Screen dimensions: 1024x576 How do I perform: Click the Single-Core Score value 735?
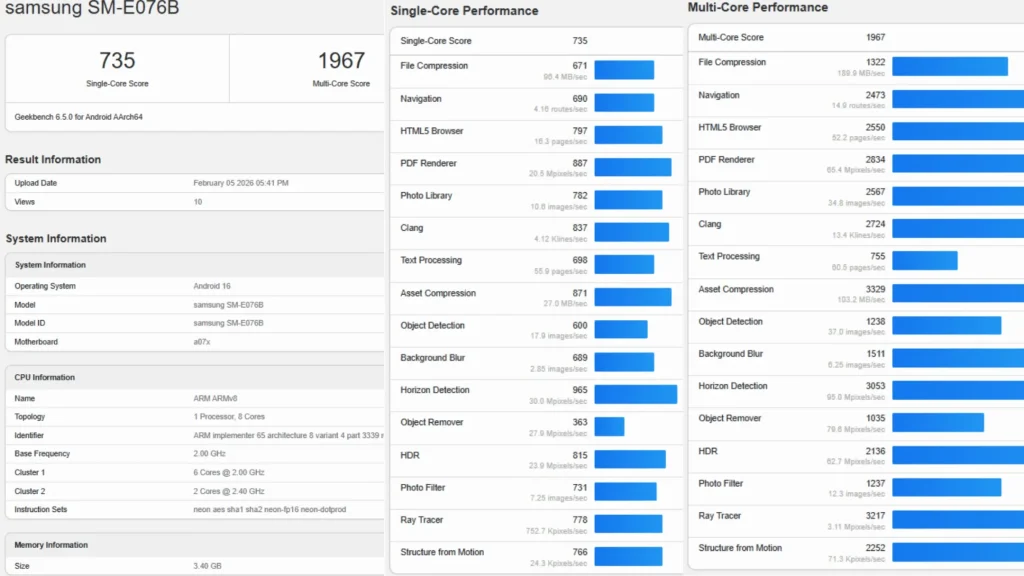(117, 61)
